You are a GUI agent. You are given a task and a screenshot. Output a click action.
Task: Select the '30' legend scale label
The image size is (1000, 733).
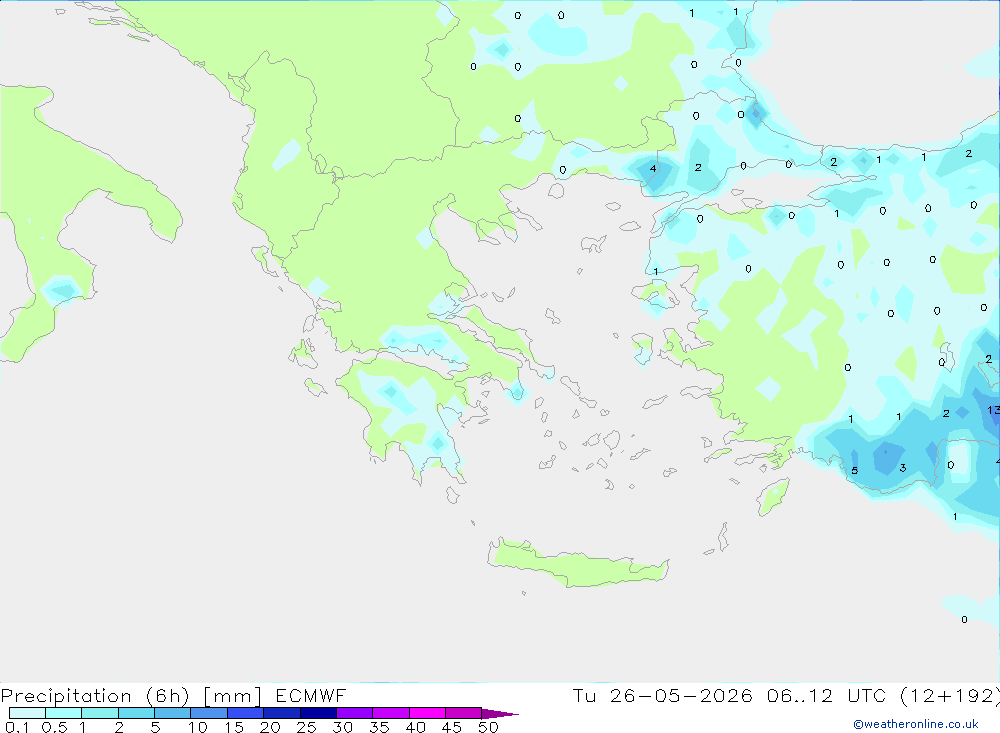pos(343,727)
